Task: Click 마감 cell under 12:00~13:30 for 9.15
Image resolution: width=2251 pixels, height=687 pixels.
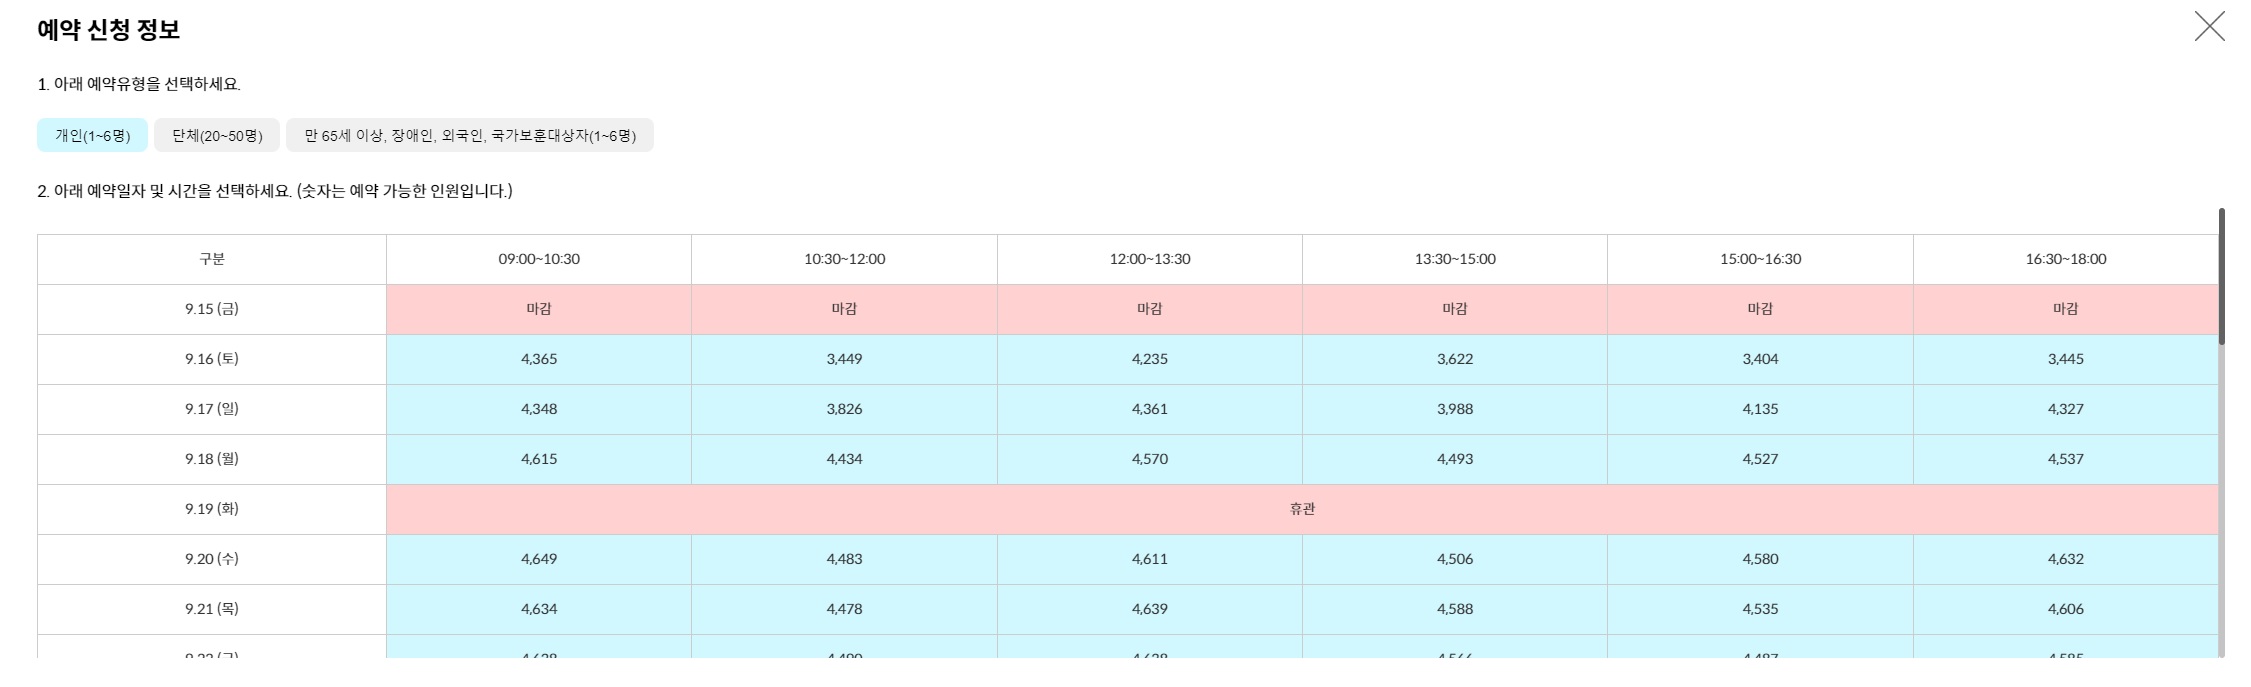Action: click(1150, 309)
